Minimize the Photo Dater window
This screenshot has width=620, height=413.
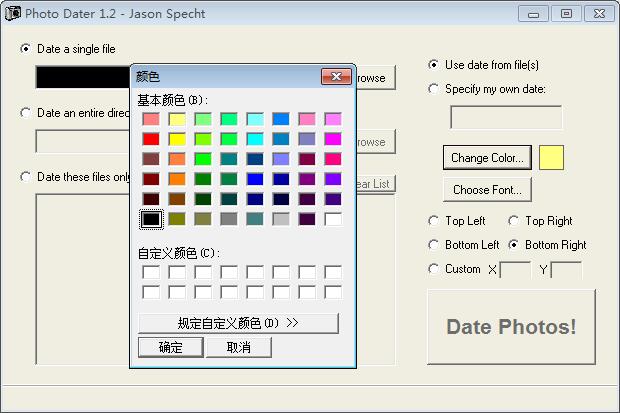tap(533, 14)
